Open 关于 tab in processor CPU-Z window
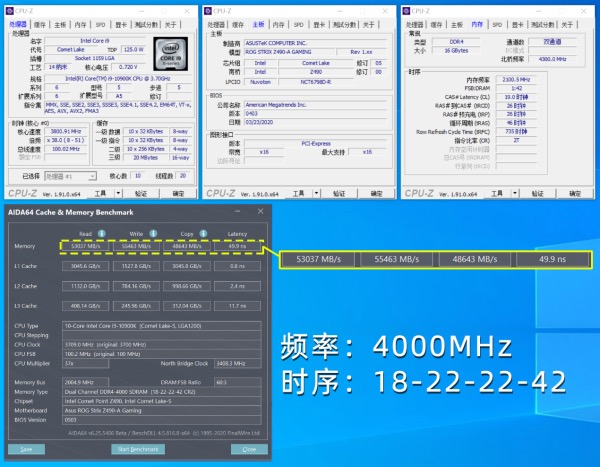 coord(170,25)
